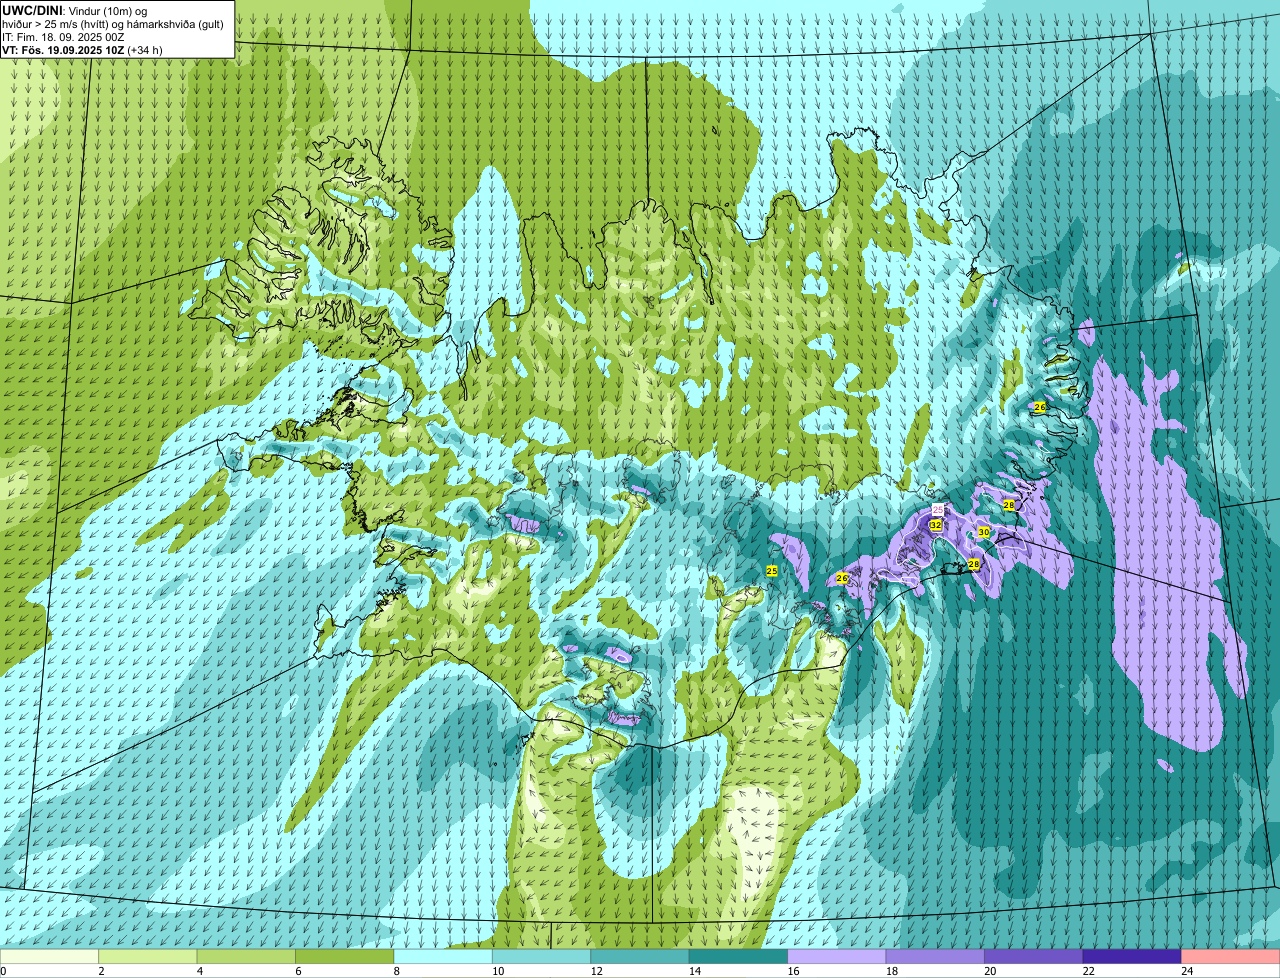The image size is (1280, 978).
Task: Click the legend tick value 0
Action: point(3,971)
